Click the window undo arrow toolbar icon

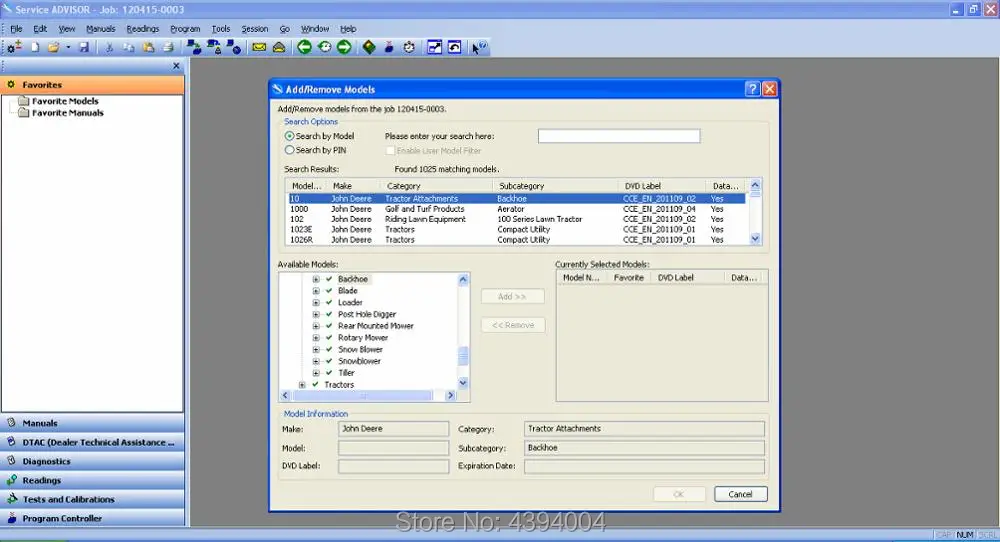(454, 47)
